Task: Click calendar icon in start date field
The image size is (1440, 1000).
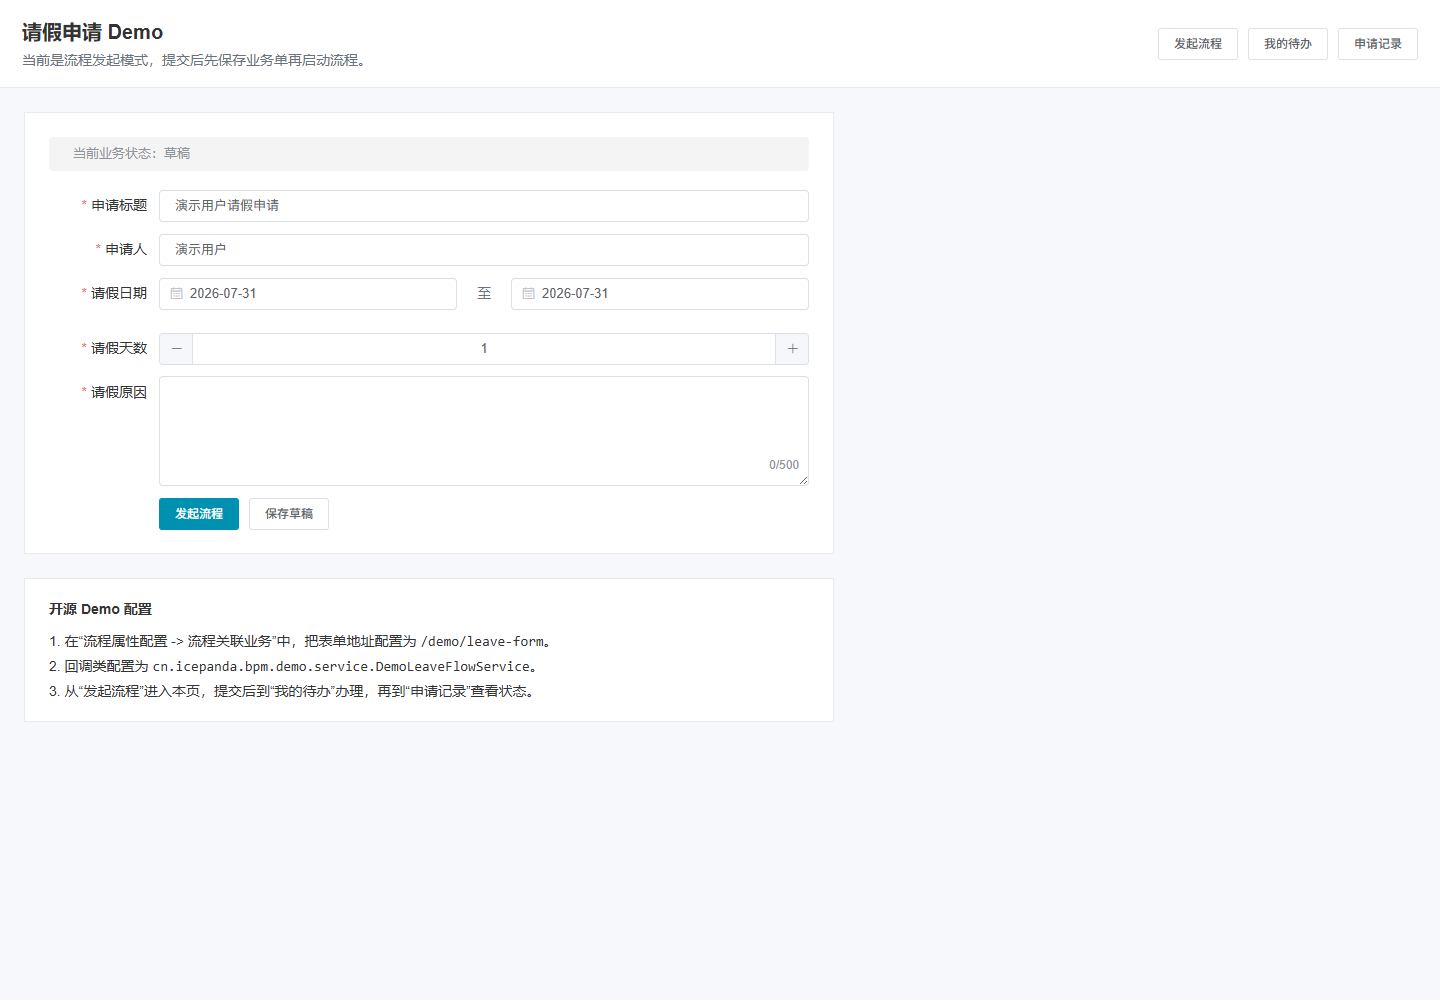Action: coord(177,294)
